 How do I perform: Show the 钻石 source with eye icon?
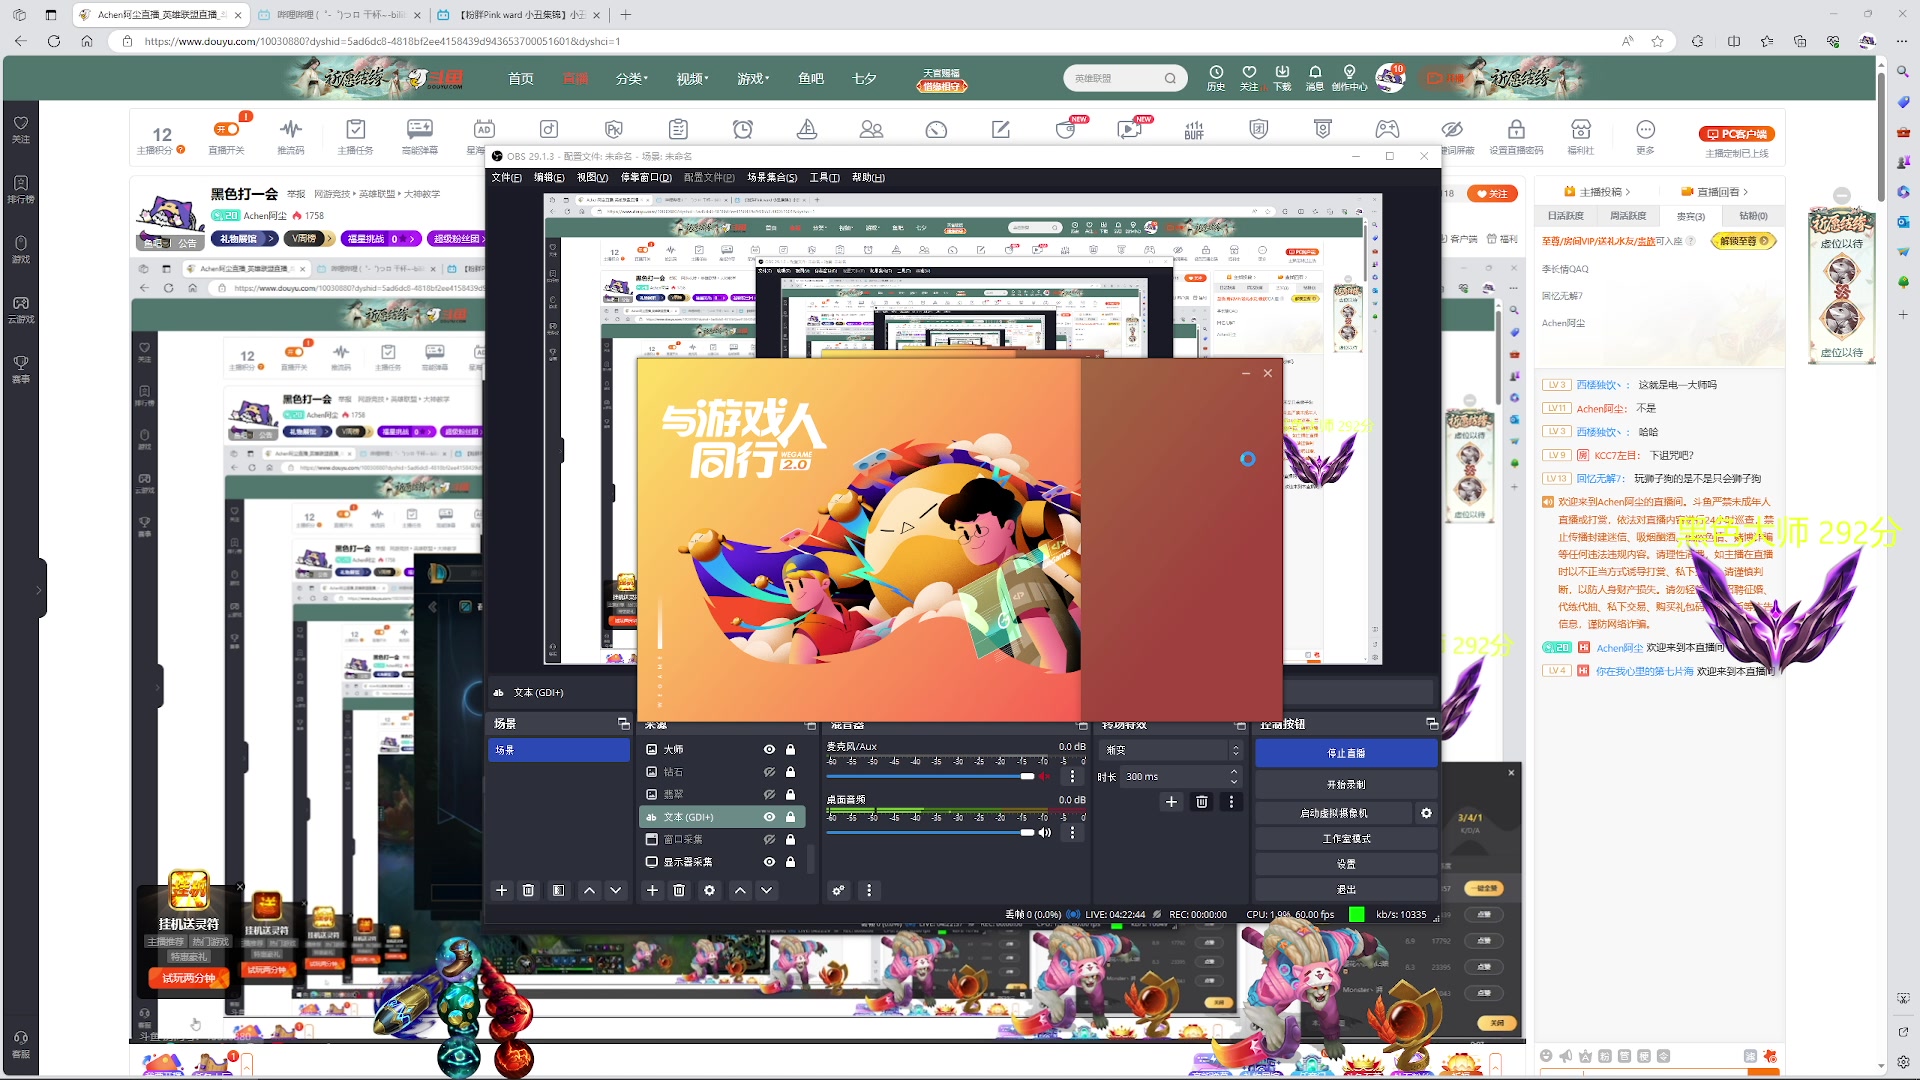[x=769, y=772]
